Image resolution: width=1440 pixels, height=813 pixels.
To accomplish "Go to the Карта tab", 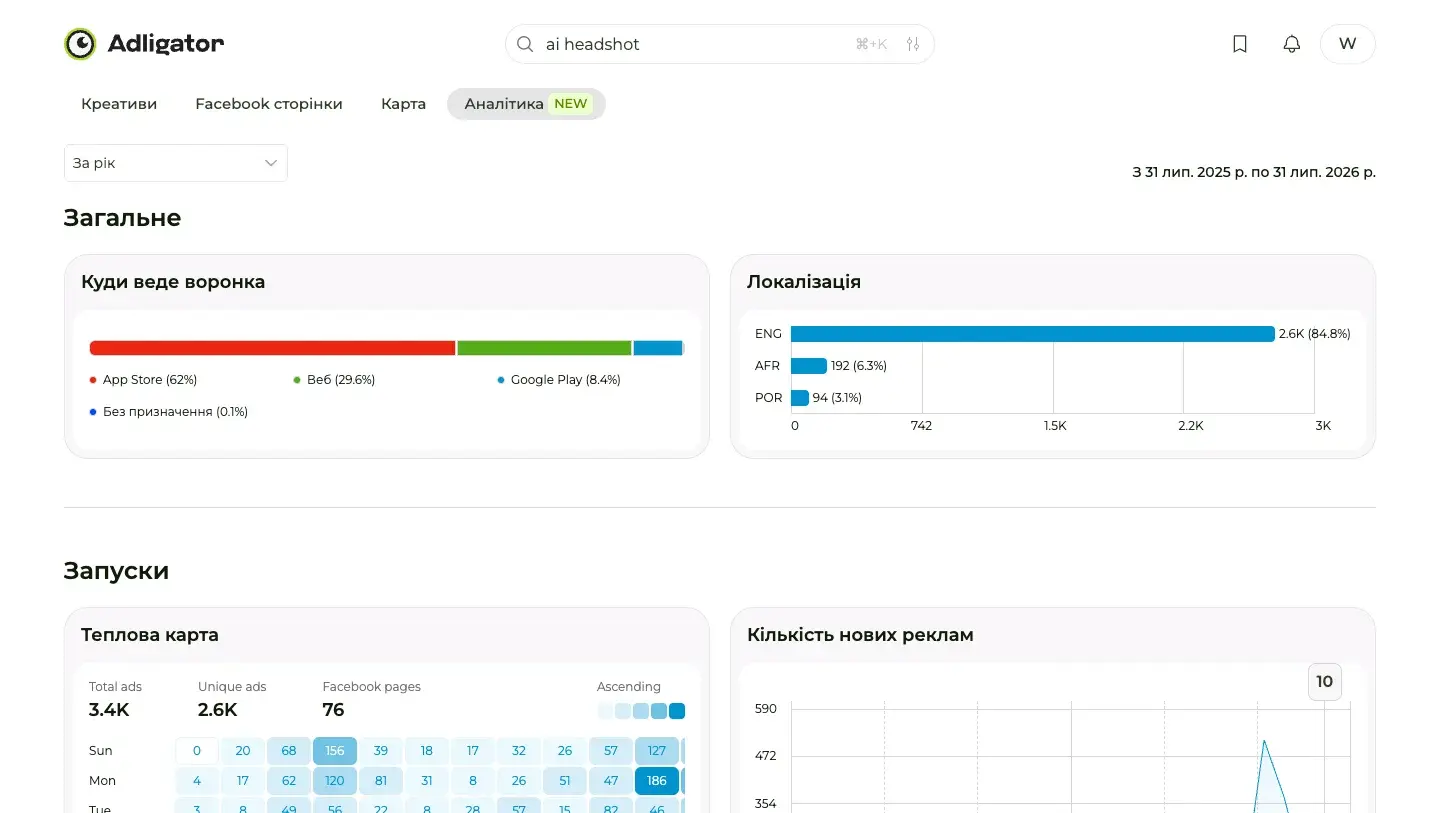I will point(403,104).
